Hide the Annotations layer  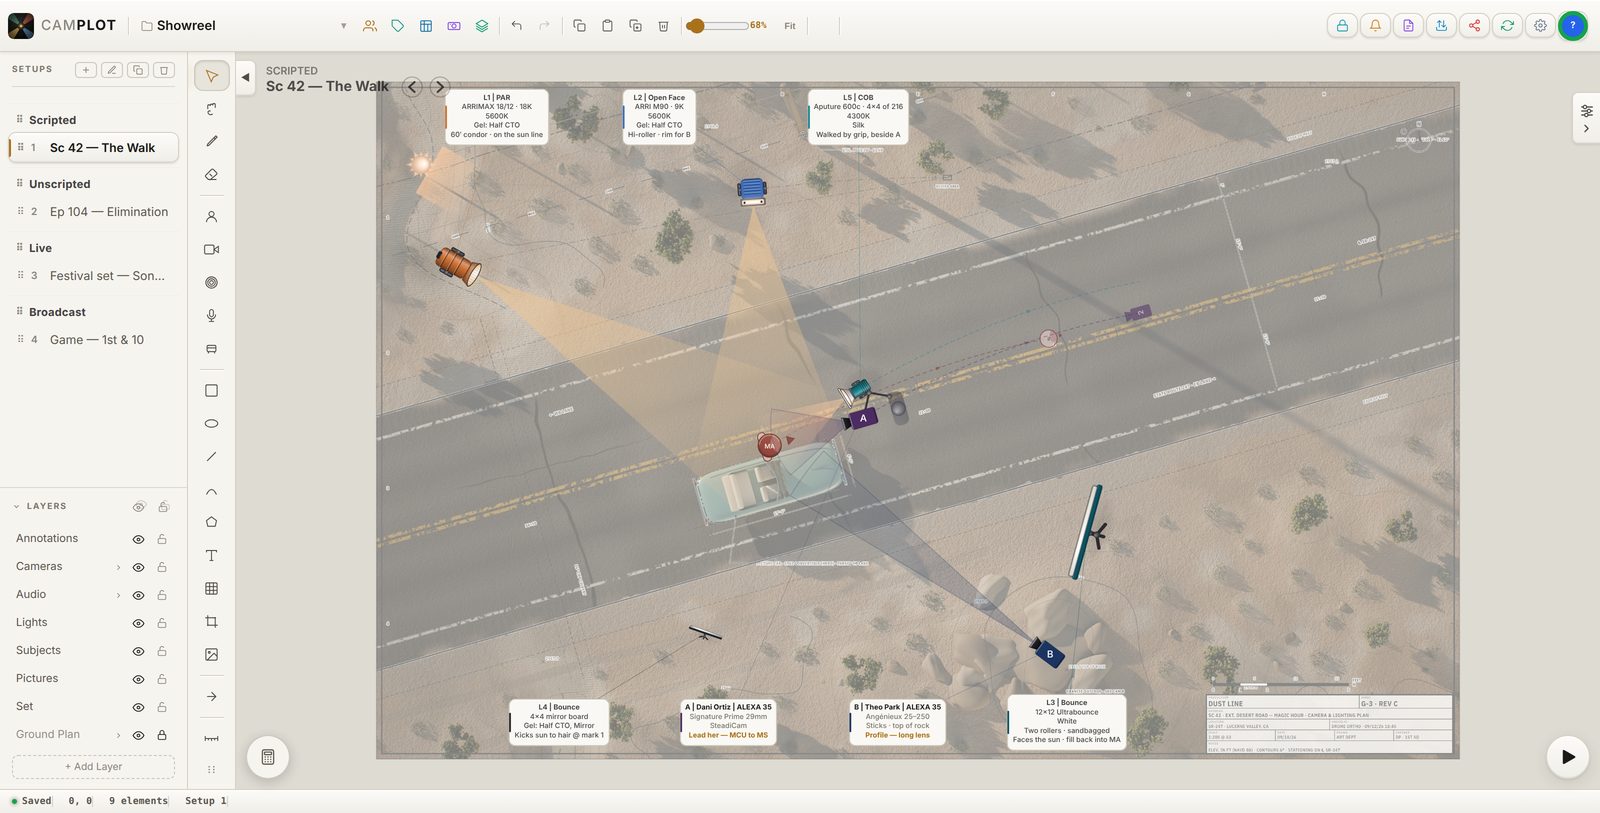click(138, 539)
